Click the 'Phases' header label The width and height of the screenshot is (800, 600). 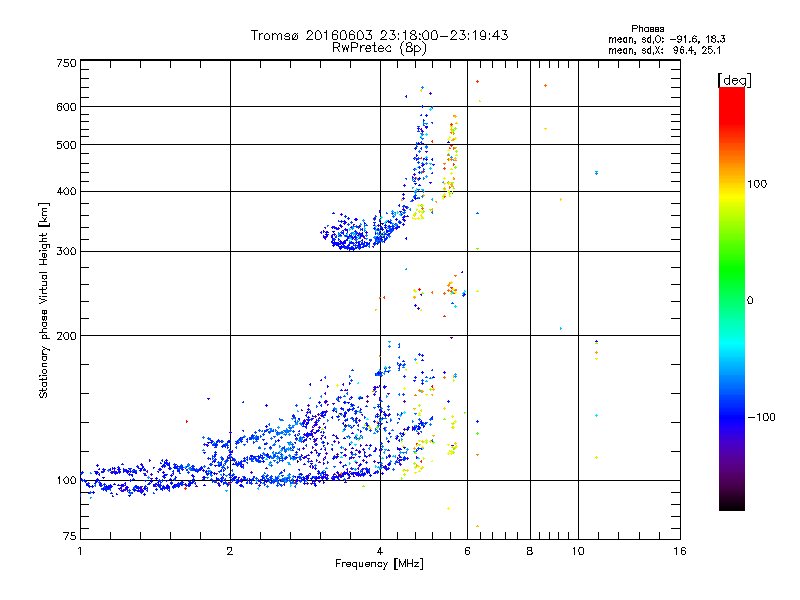(647, 29)
